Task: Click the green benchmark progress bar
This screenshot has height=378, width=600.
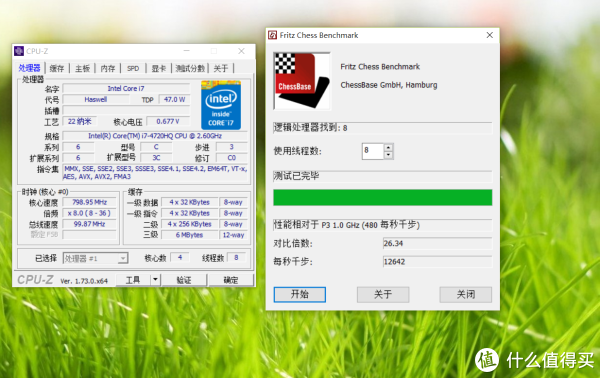Action: pyautogui.click(x=383, y=197)
